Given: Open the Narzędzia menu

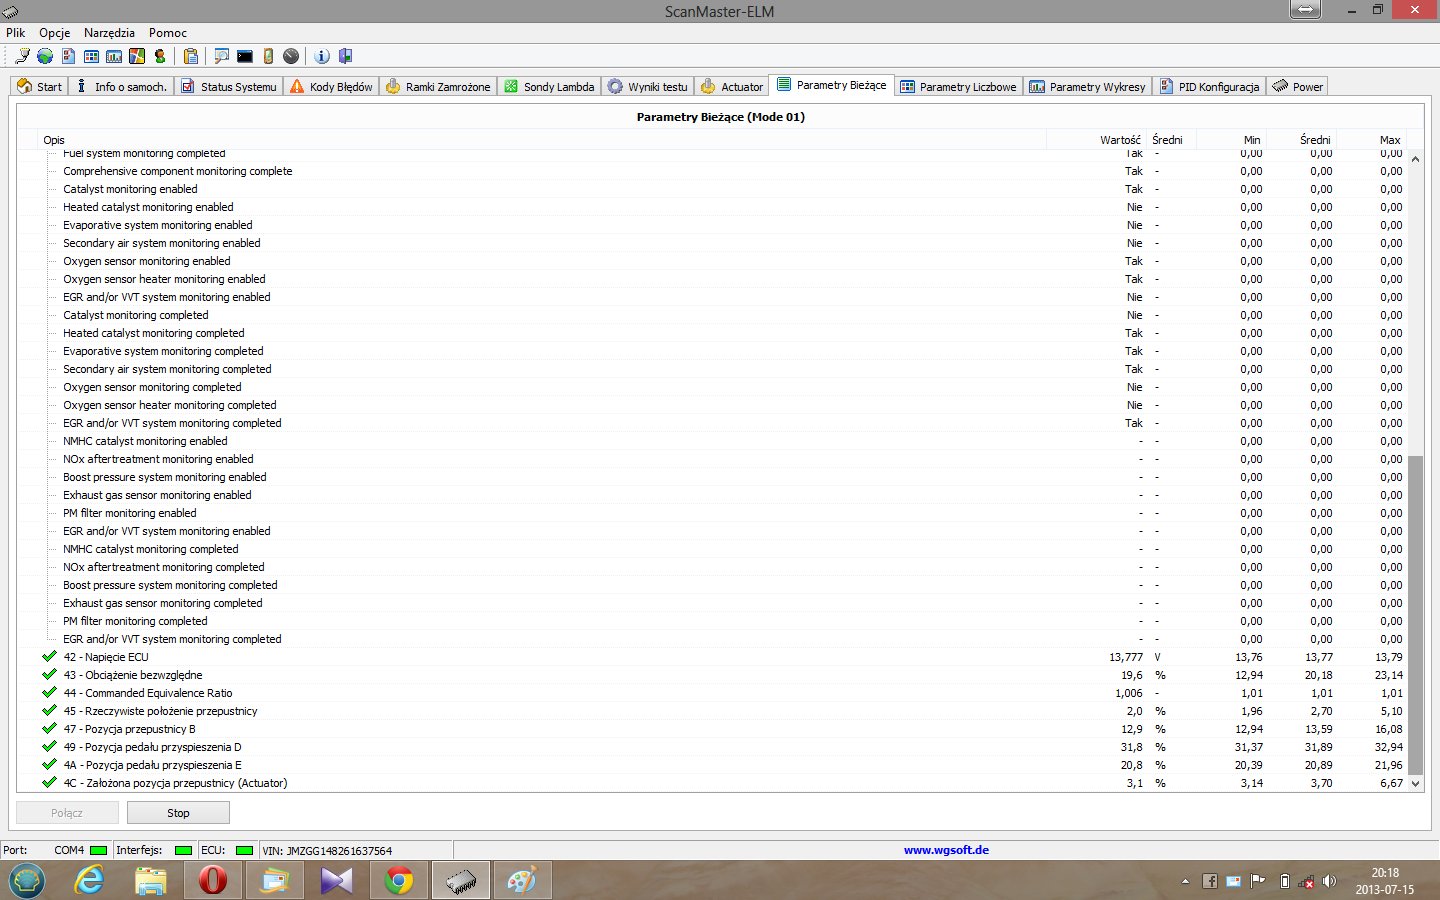Looking at the screenshot, I should [109, 33].
